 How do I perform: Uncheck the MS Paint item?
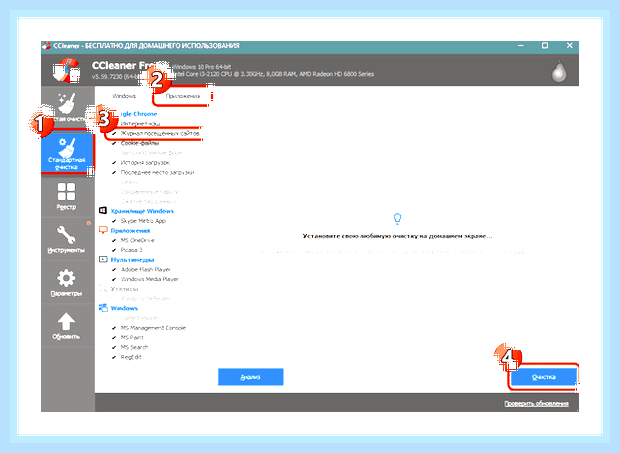click(x=114, y=338)
